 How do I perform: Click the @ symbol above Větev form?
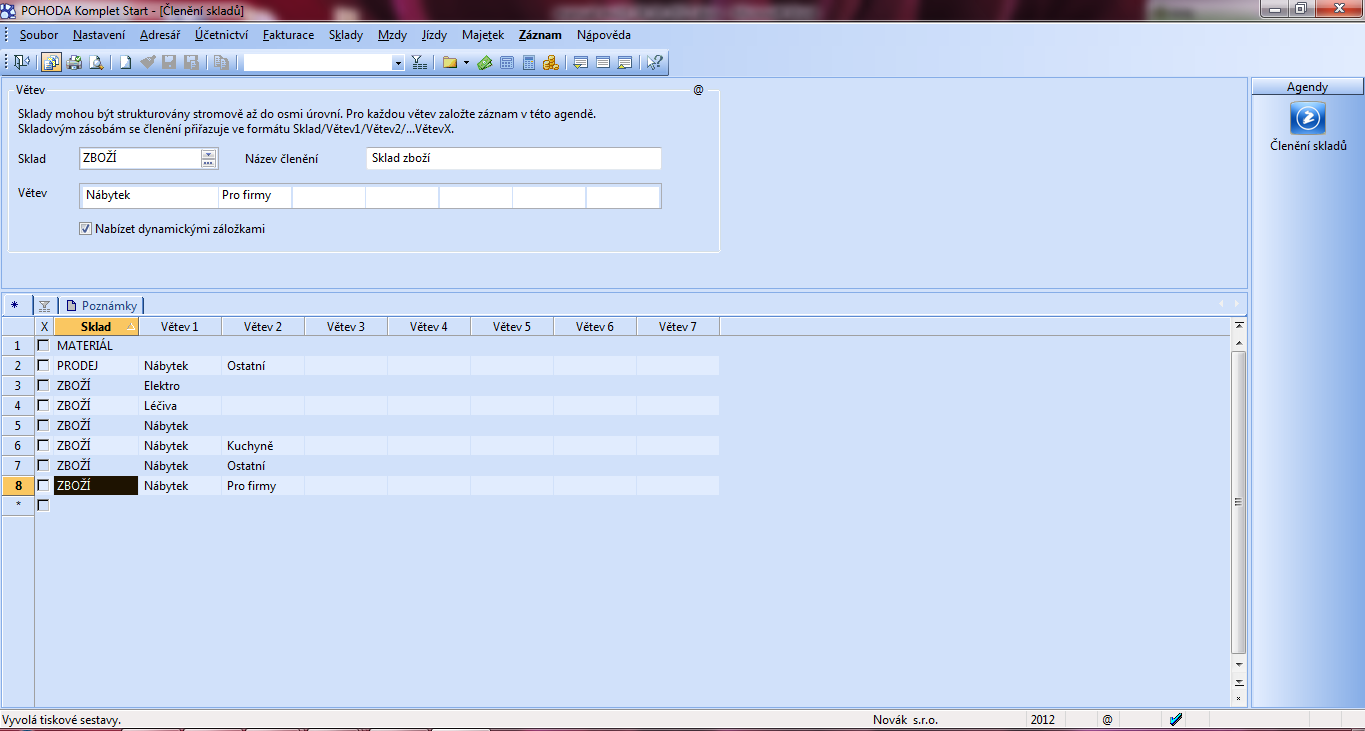[698, 90]
